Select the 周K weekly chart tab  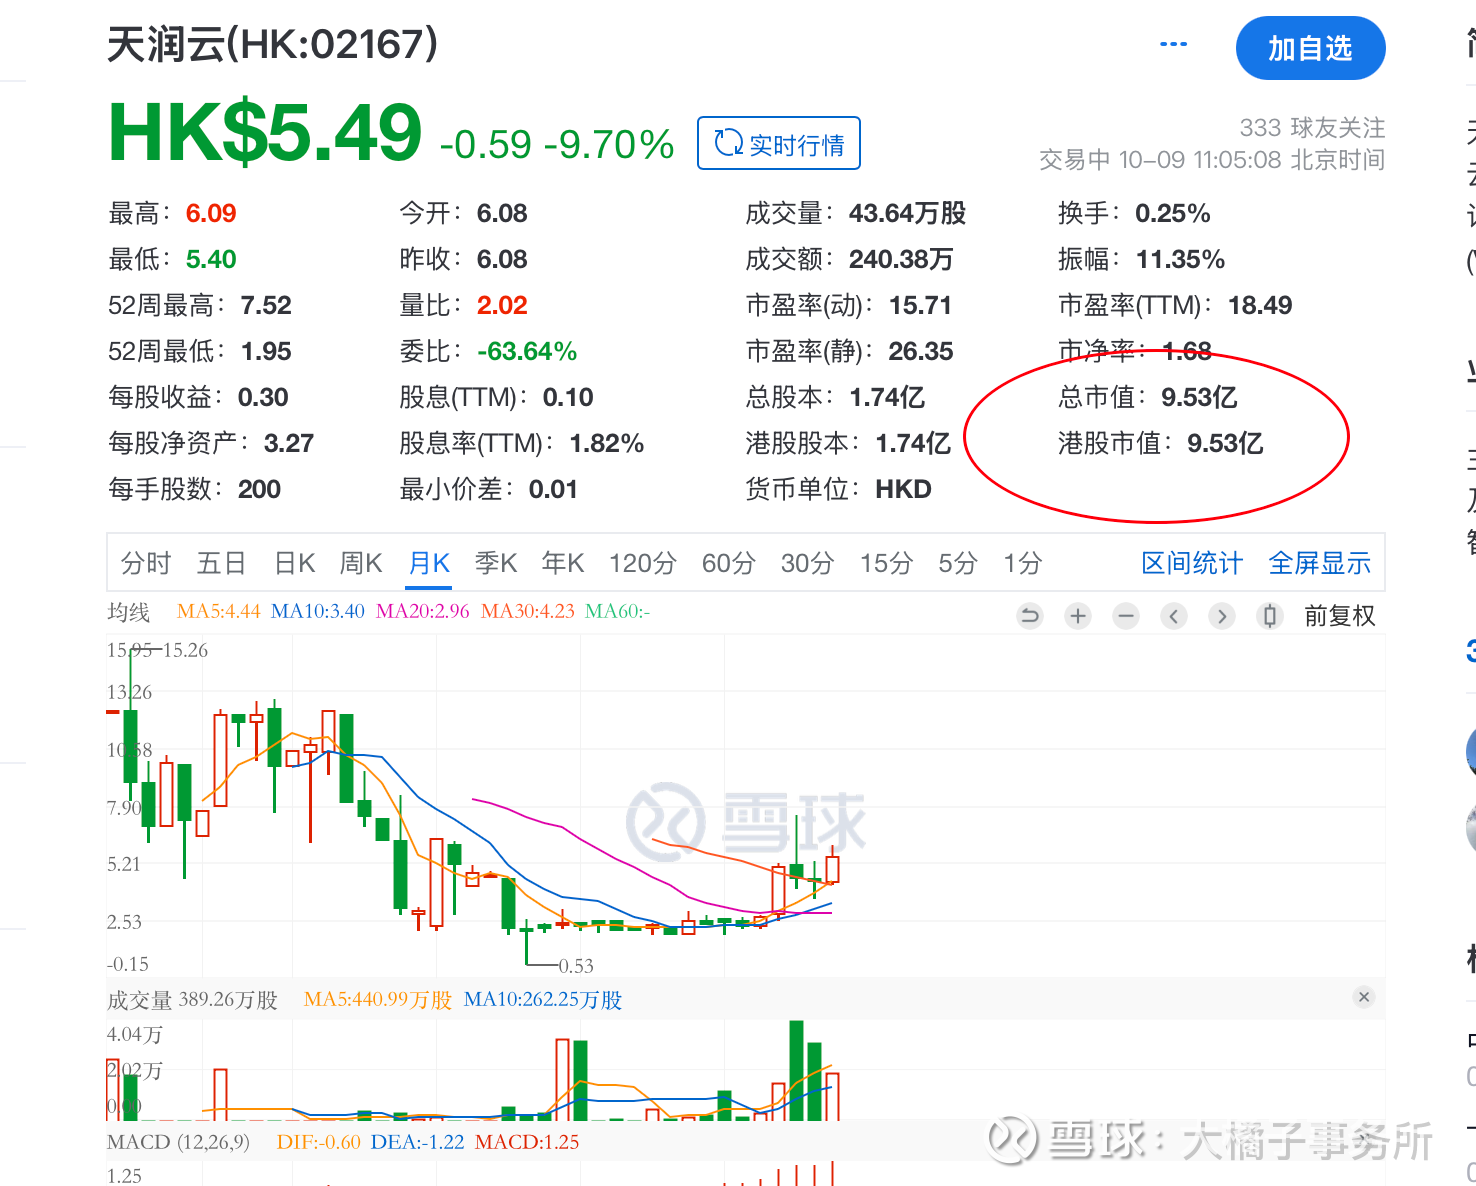pyautogui.click(x=361, y=563)
